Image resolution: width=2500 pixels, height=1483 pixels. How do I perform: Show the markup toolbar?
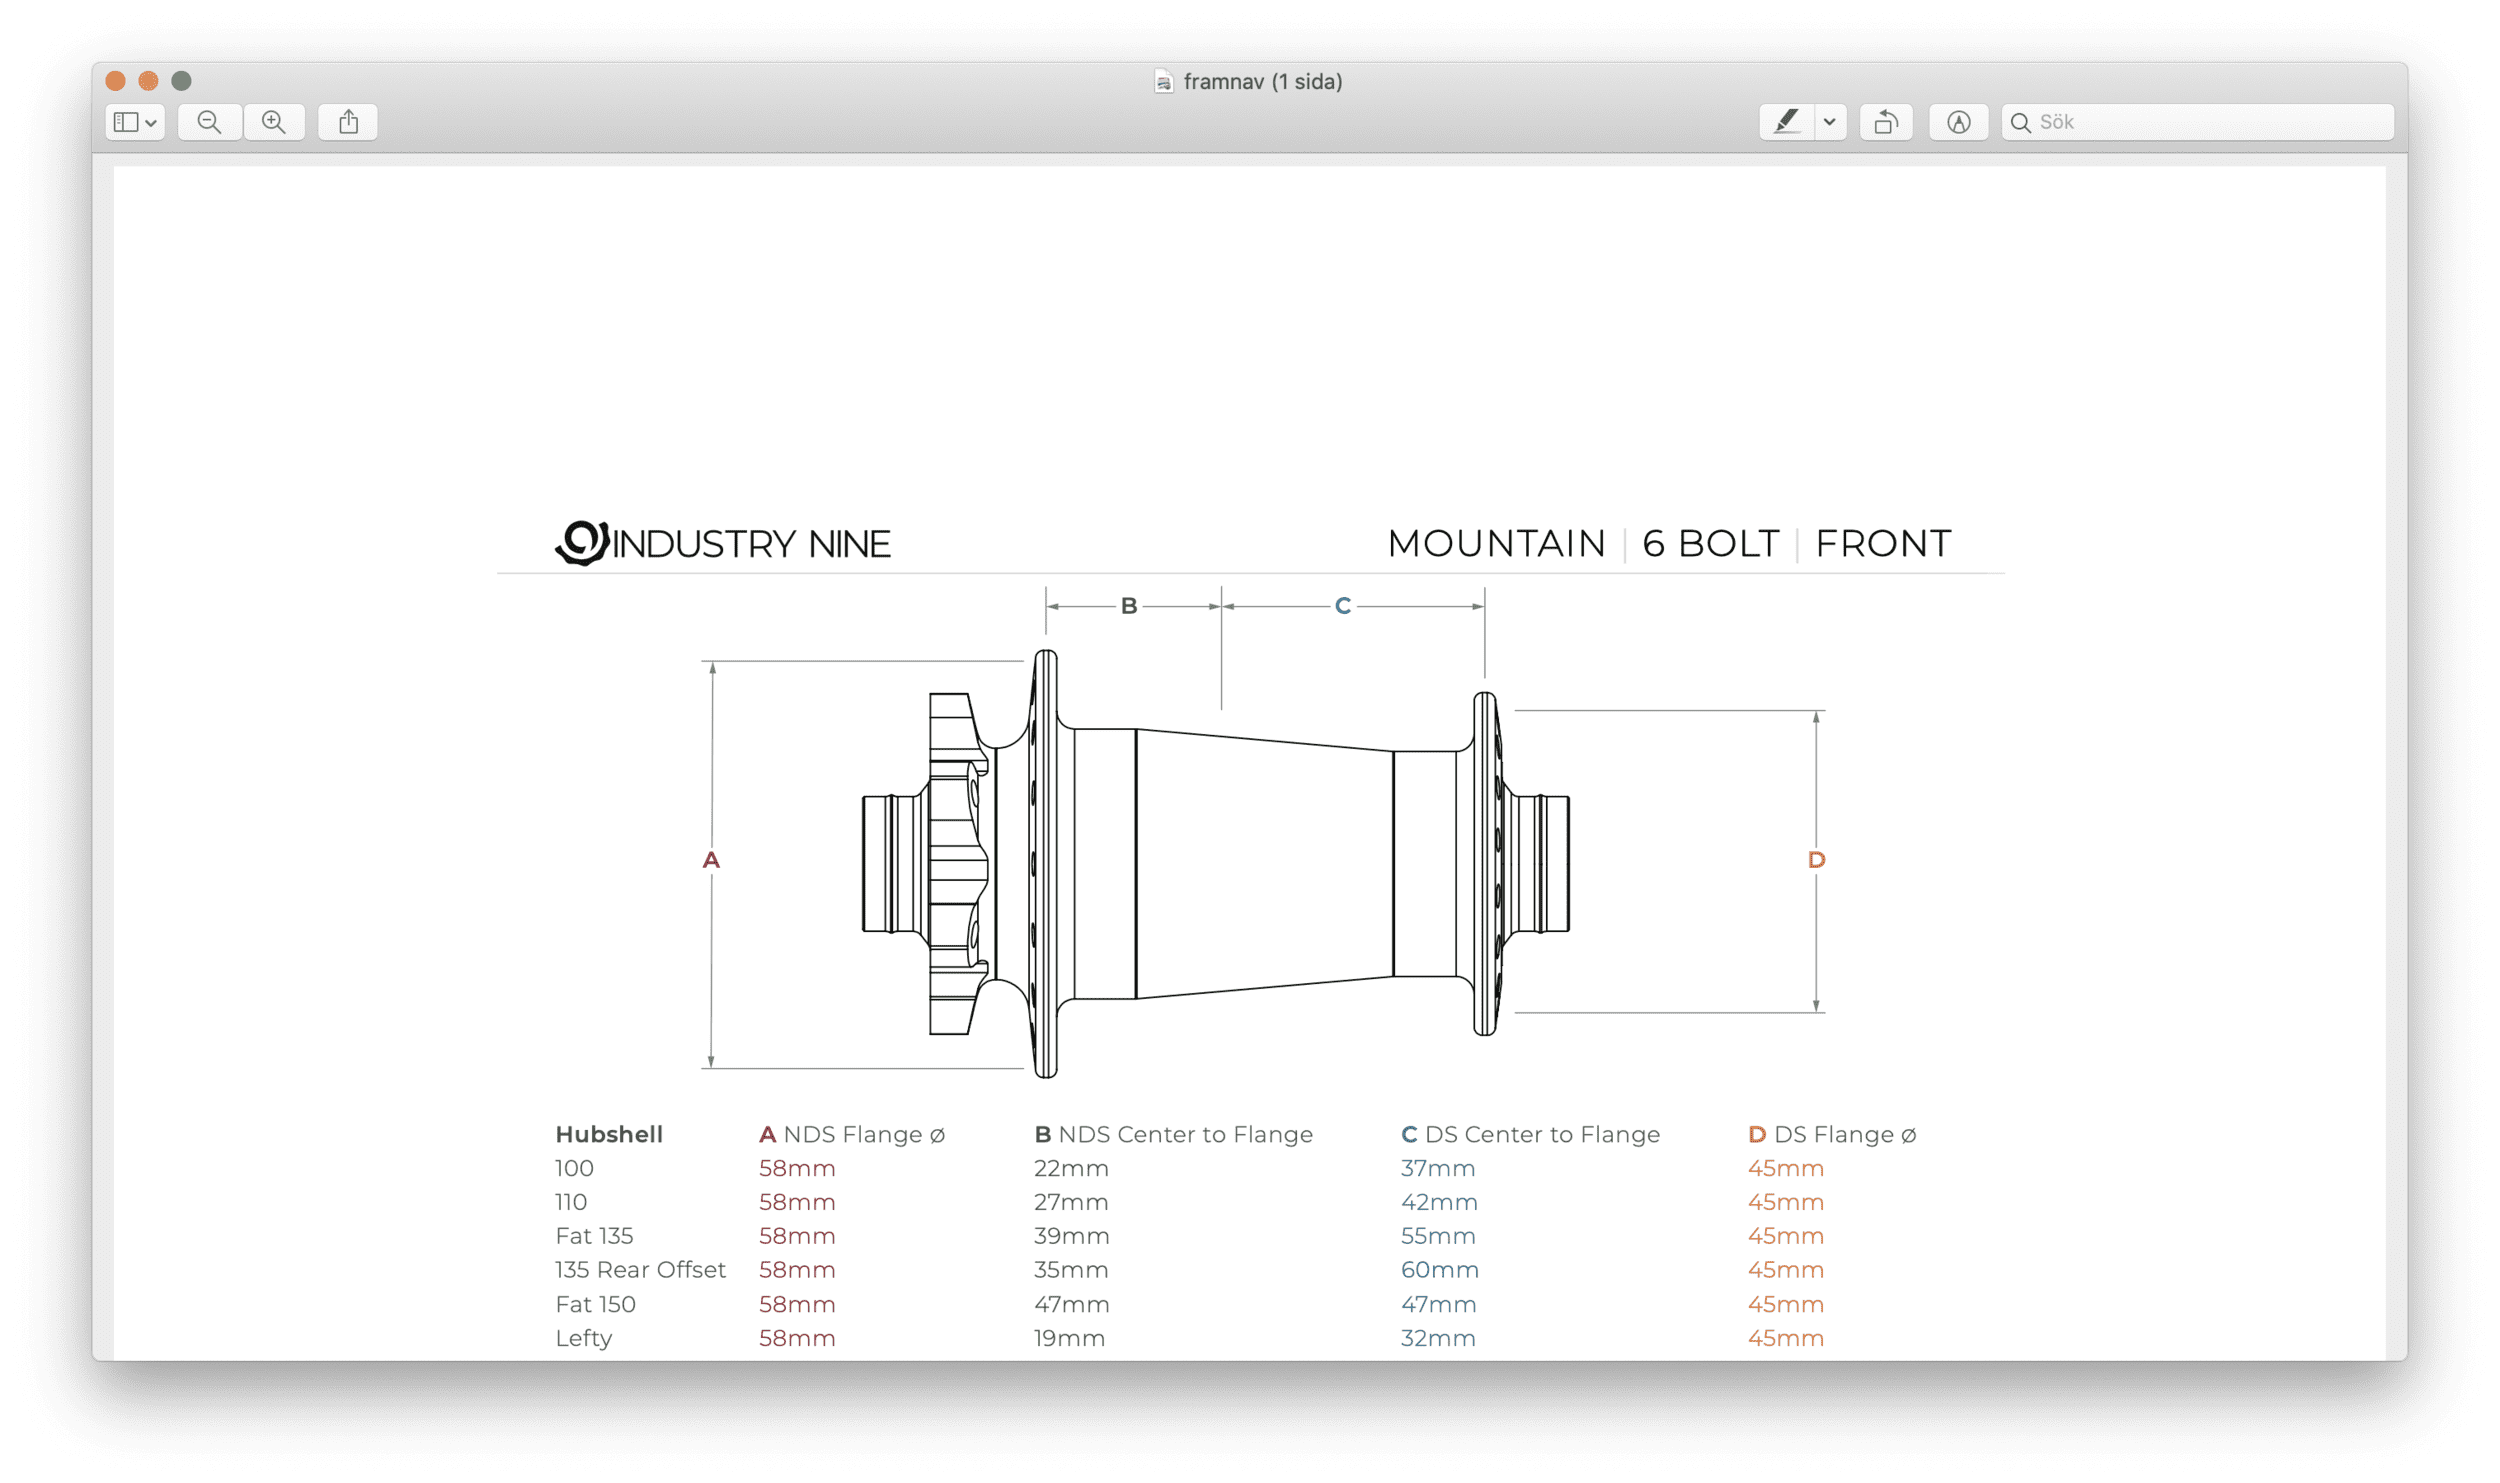[1958, 122]
